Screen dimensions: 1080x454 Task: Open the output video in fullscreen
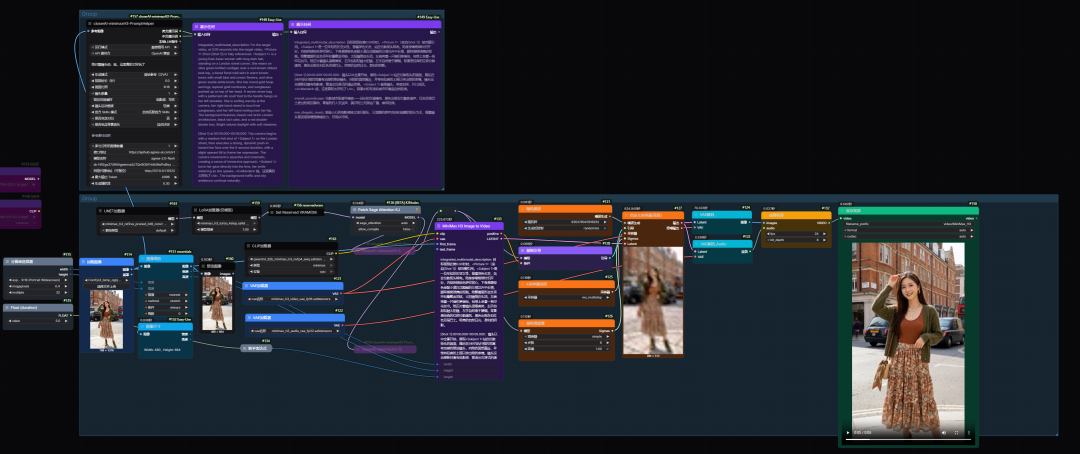[x=956, y=433]
